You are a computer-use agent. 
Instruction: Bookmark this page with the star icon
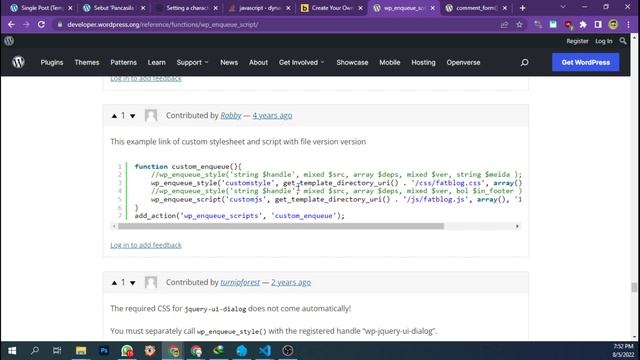[519, 24]
